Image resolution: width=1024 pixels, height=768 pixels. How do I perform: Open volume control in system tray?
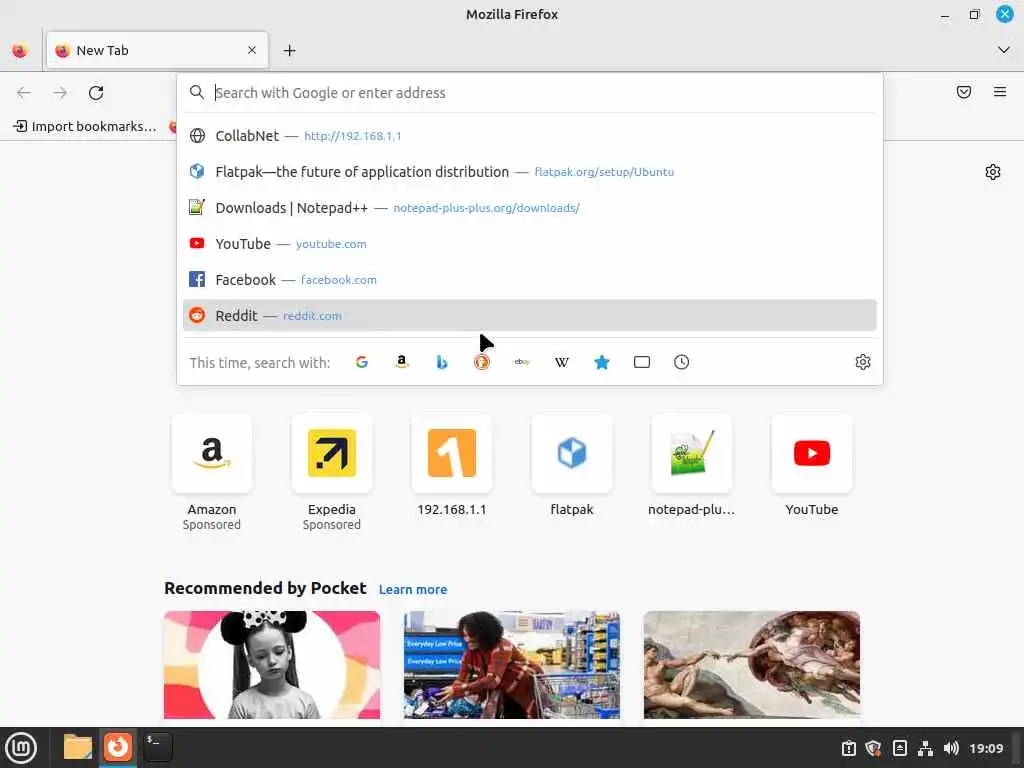pyautogui.click(x=951, y=748)
